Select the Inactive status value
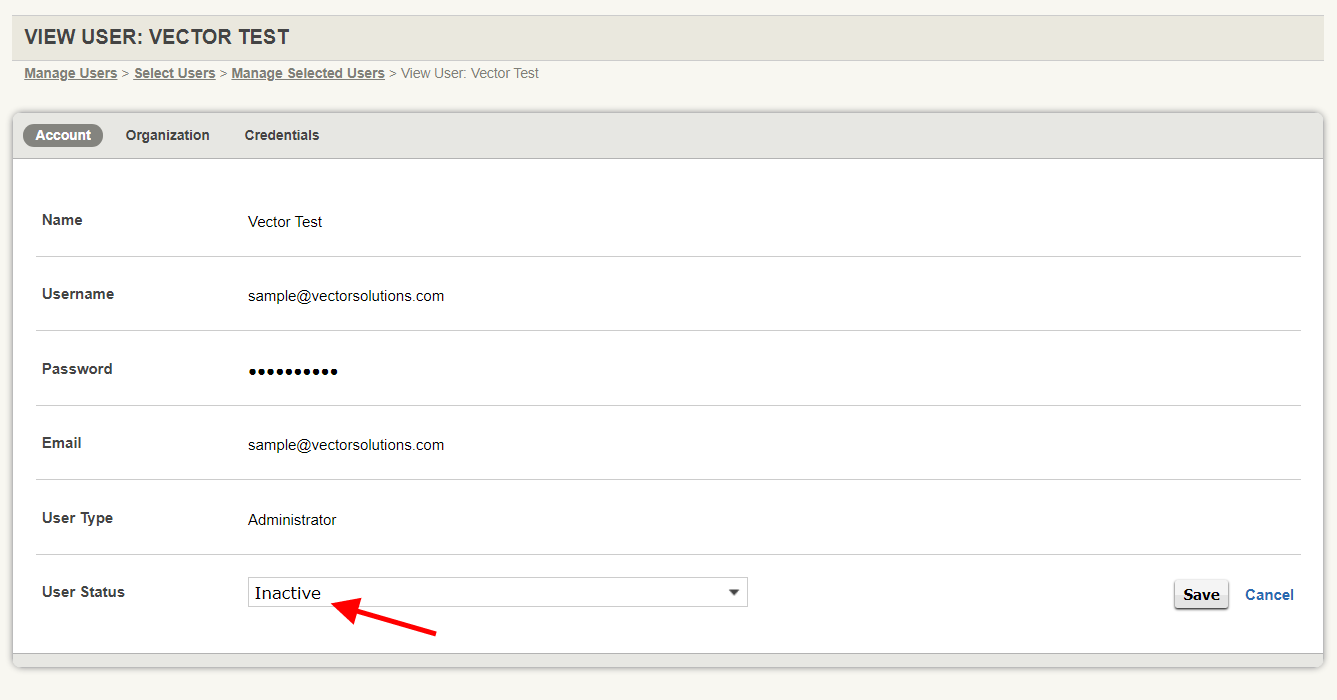Image resolution: width=1337 pixels, height=700 pixels. pyautogui.click(x=289, y=592)
